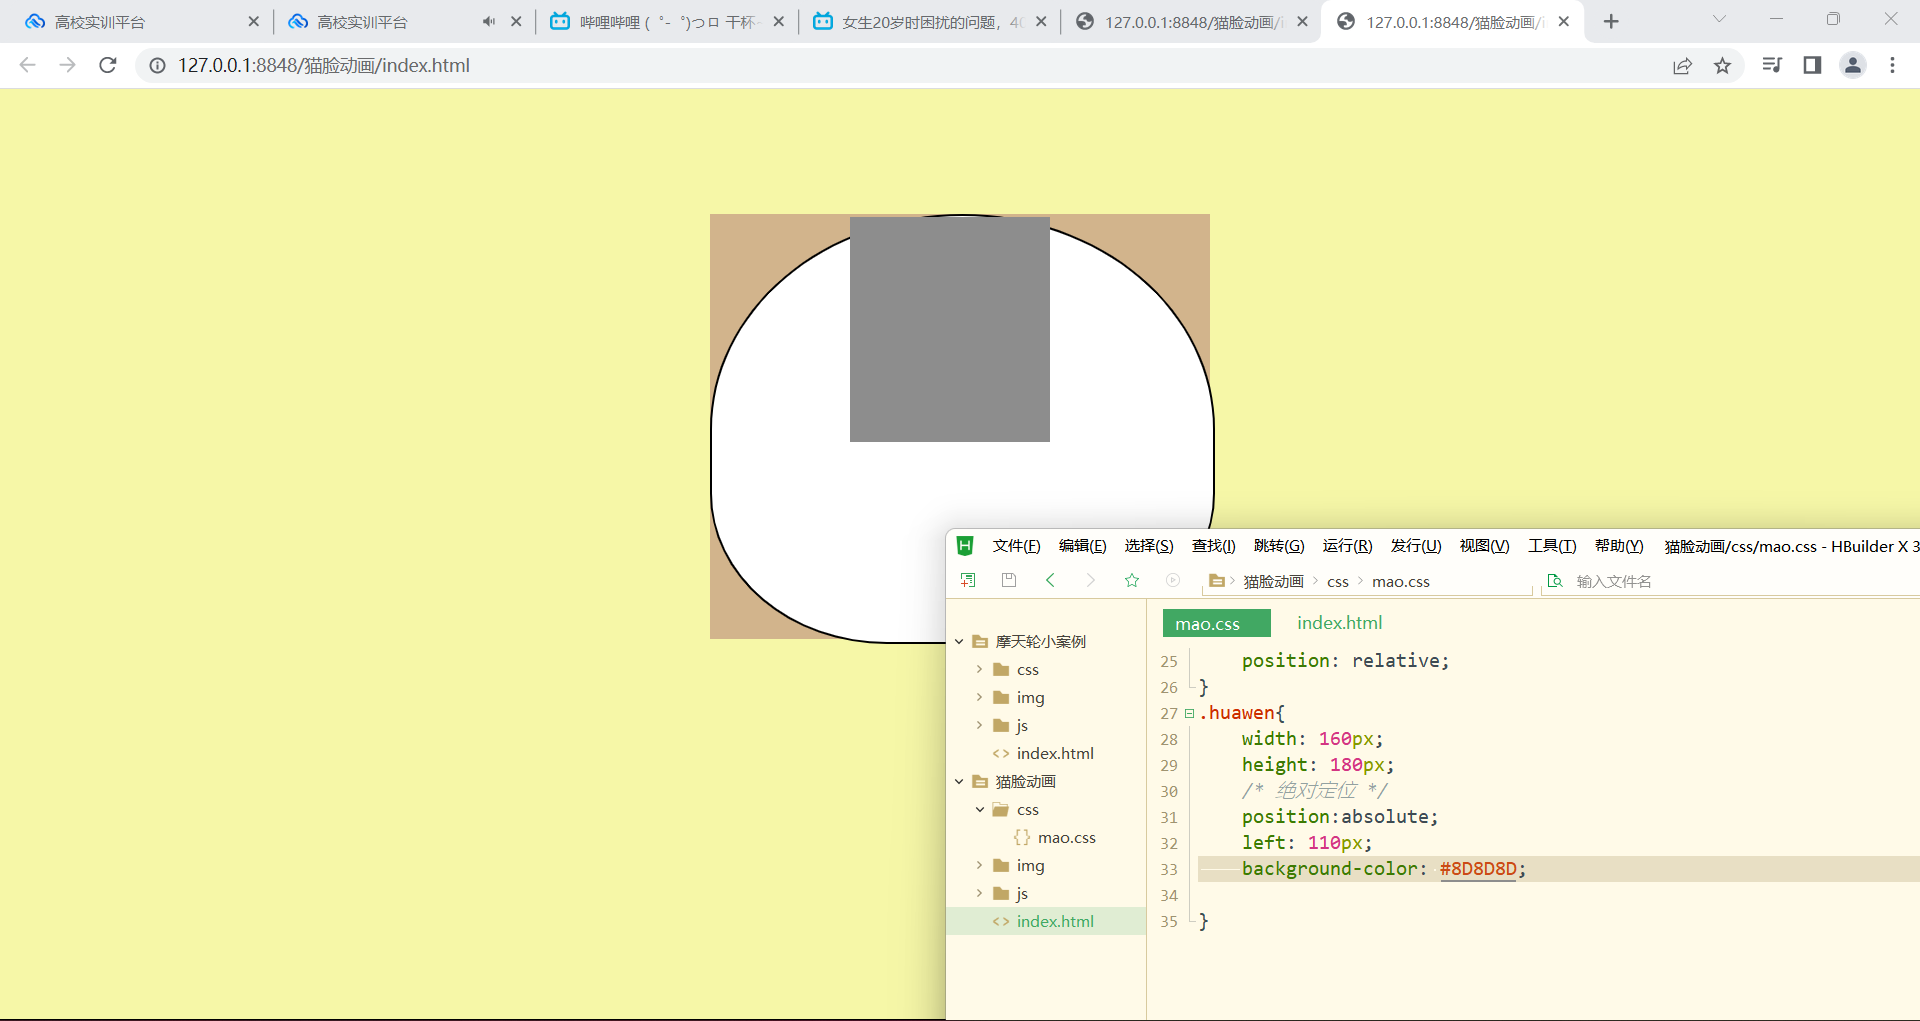Click color value #8D8D8D in editor
1920x1021 pixels.
(1478, 869)
